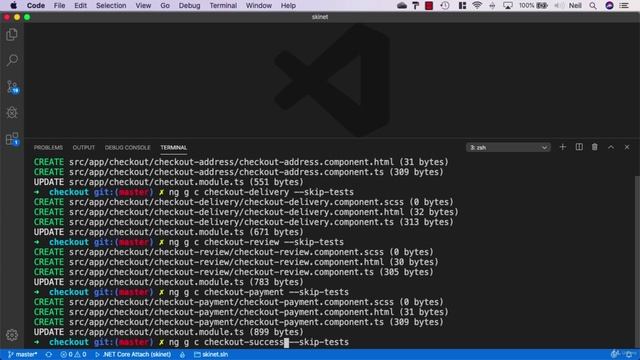Open the Extensions view
This screenshot has width=640, height=360.
pyautogui.click(x=12, y=139)
